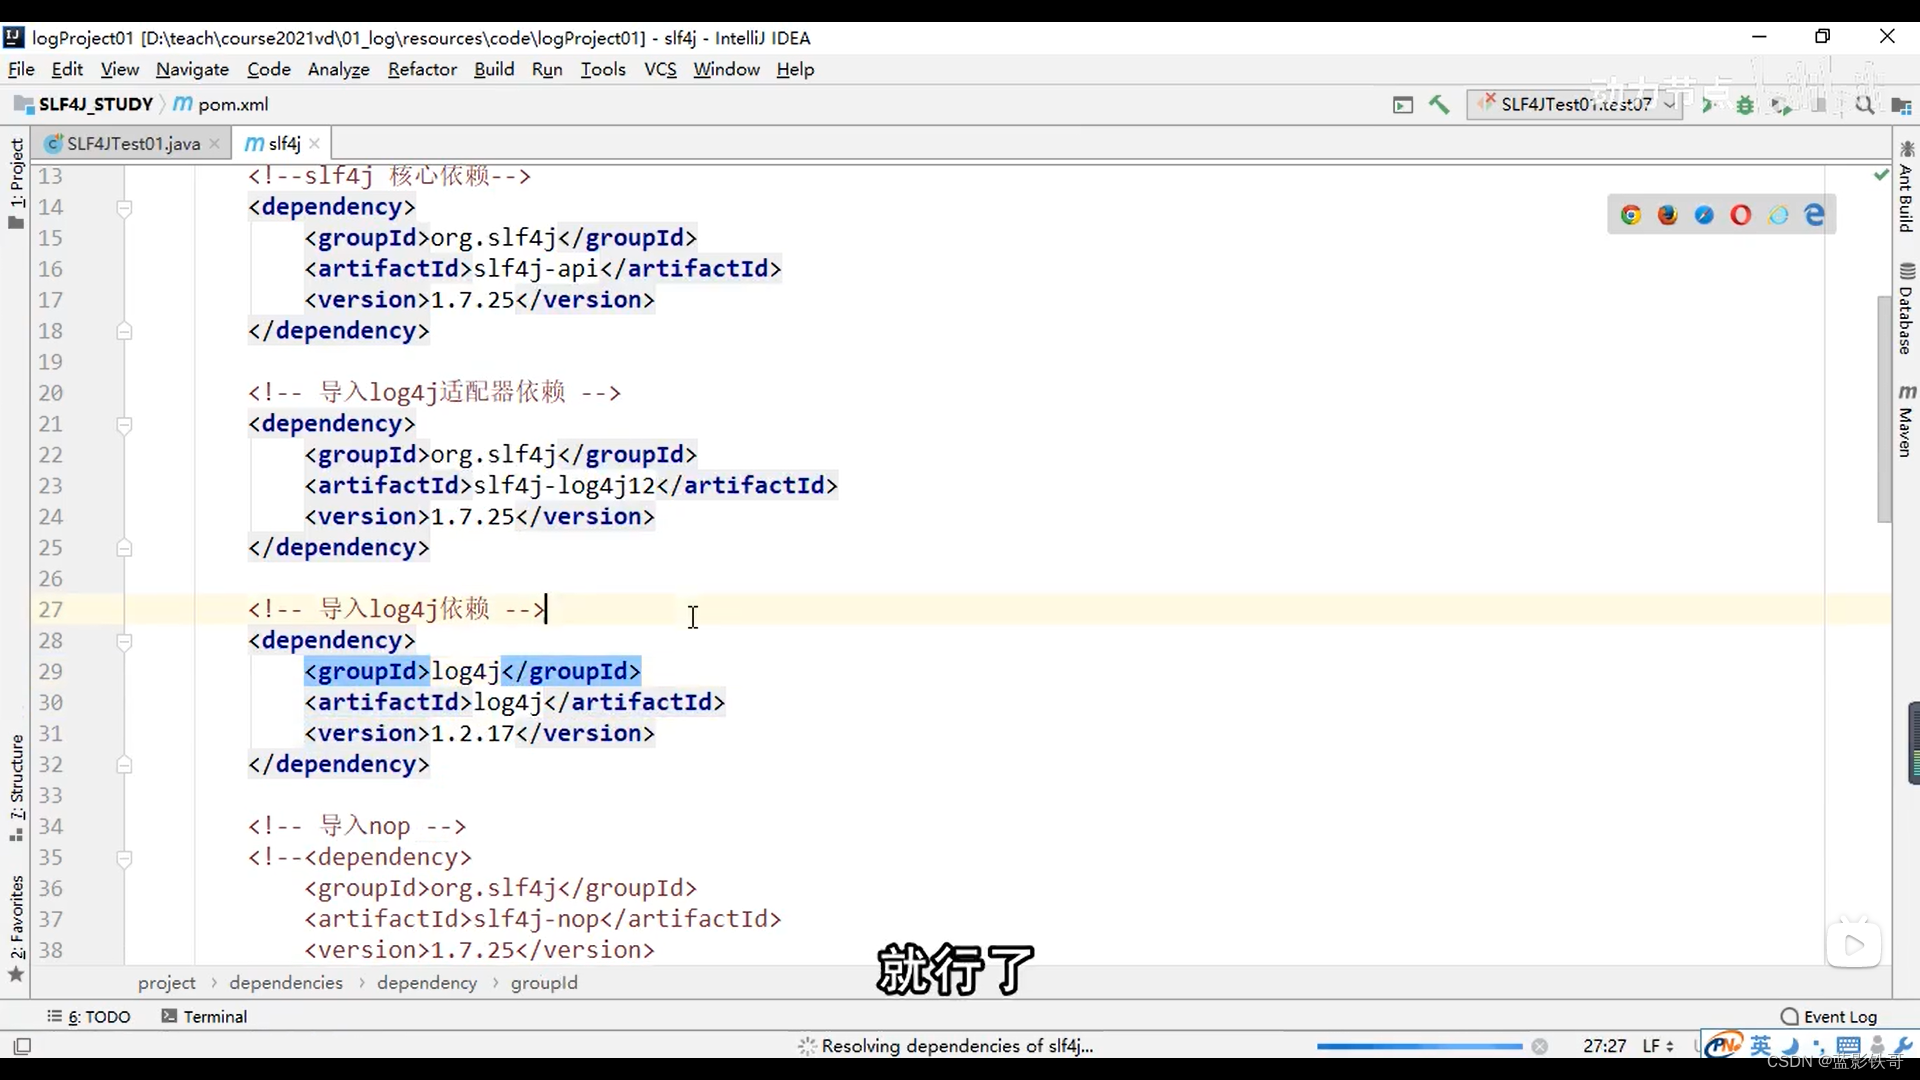Open in Opera browser icon
Image resolution: width=1920 pixels, height=1080 pixels.
pyautogui.click(x=1741, y=215)
